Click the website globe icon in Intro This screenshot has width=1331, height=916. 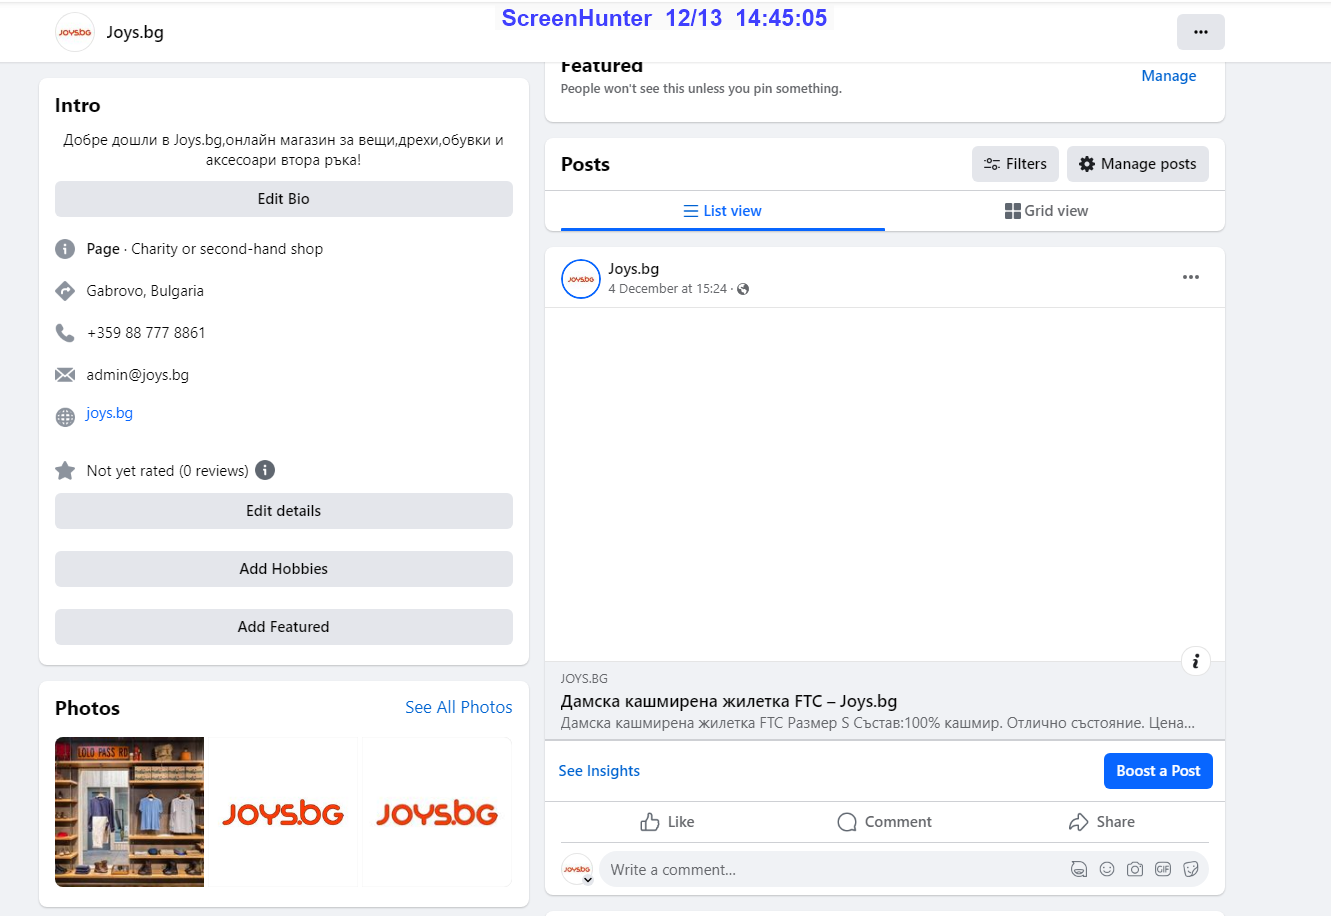[x=65, y=417]
